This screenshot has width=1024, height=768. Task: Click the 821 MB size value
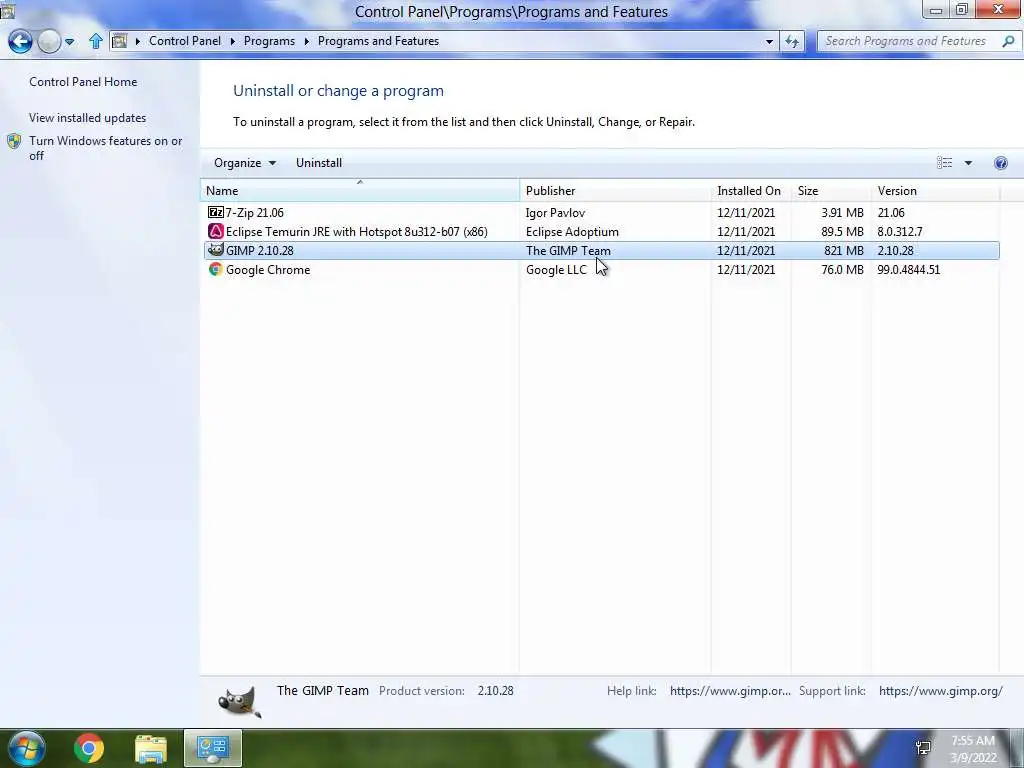coord(844,250)
